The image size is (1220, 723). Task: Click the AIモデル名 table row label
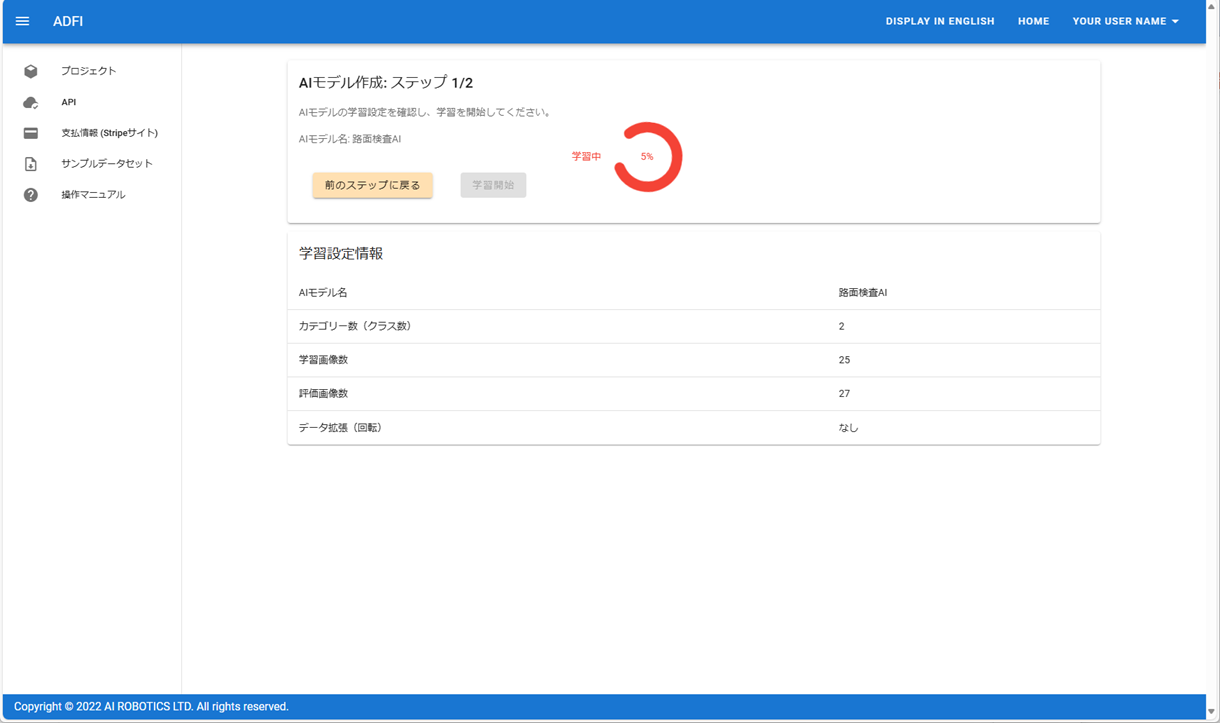[x=323, y=293]
